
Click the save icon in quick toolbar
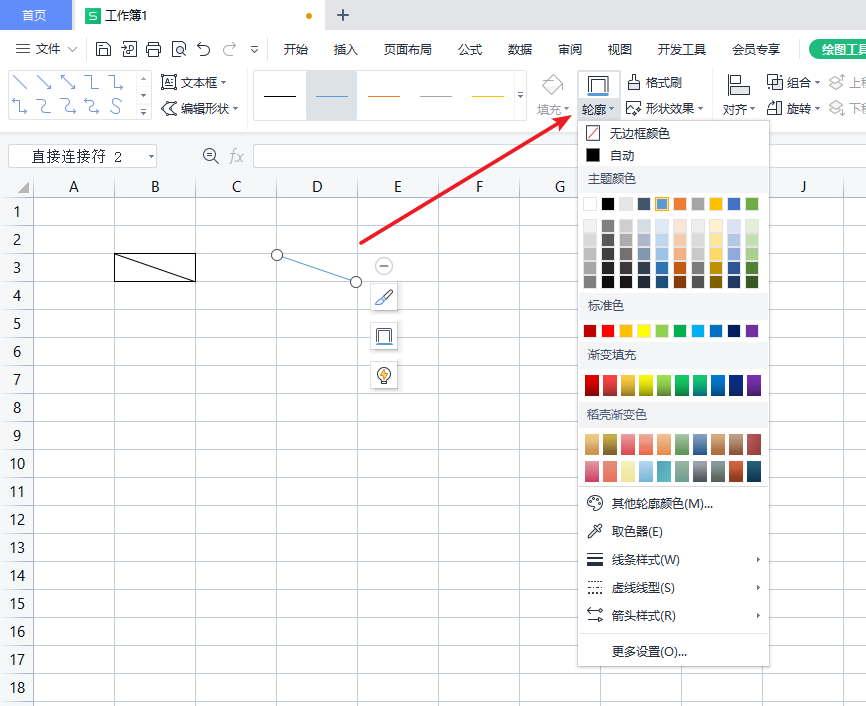click(104, 49)
